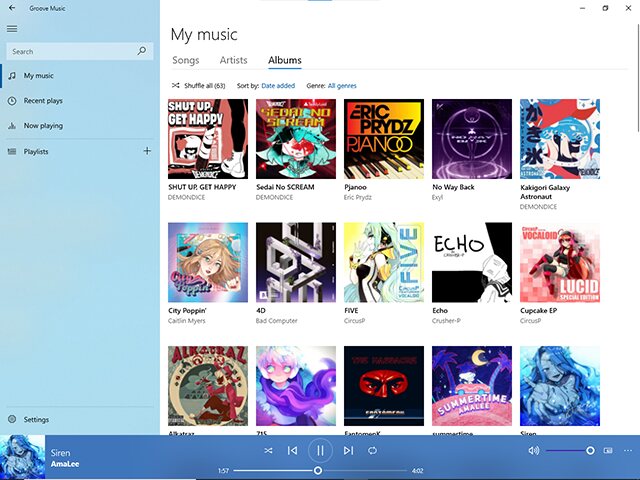Open the Pjanoo album thumbnail
Image resolution: width=640 pixels, height=480 pixels.
click(384, 139)
